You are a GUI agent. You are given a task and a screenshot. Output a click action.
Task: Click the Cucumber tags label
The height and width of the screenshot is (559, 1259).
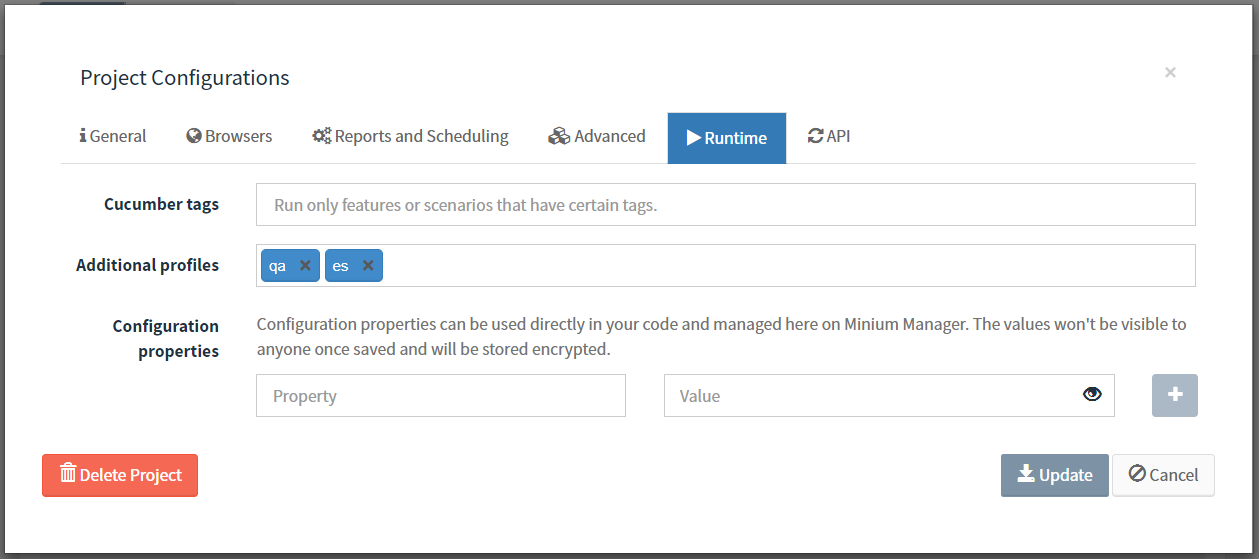tap(161, 204)
